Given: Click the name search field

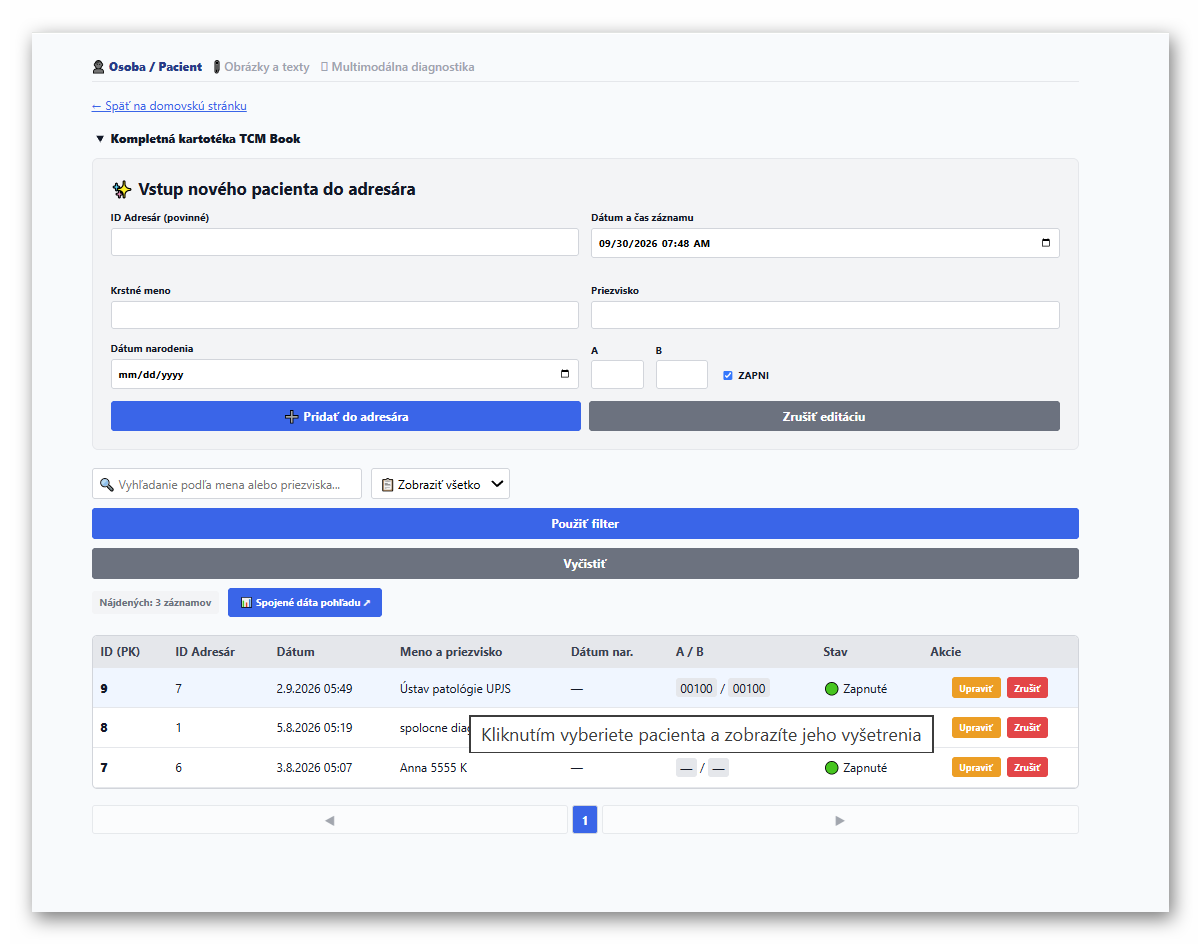Looking at the screenshot, I should point(227,484).
